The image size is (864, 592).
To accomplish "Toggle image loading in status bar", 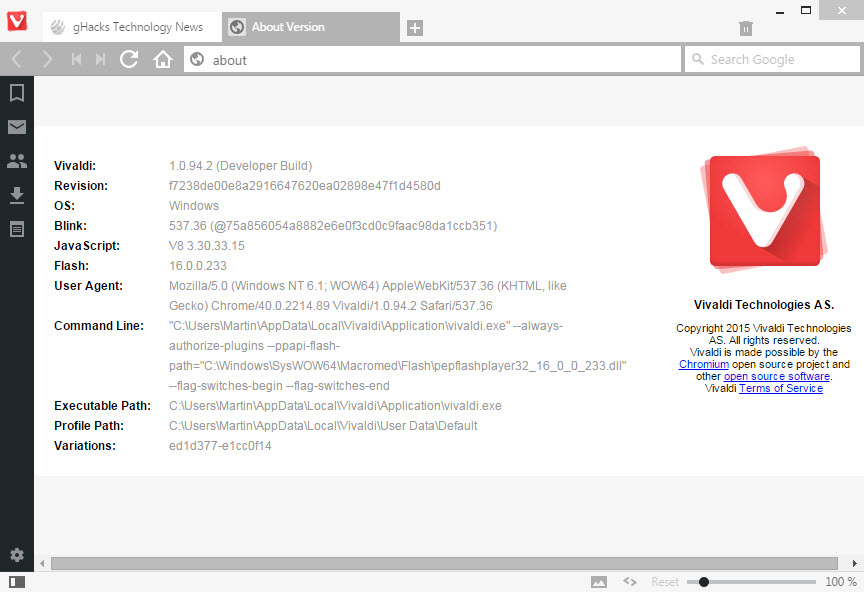I will click(x=599, y=582).
